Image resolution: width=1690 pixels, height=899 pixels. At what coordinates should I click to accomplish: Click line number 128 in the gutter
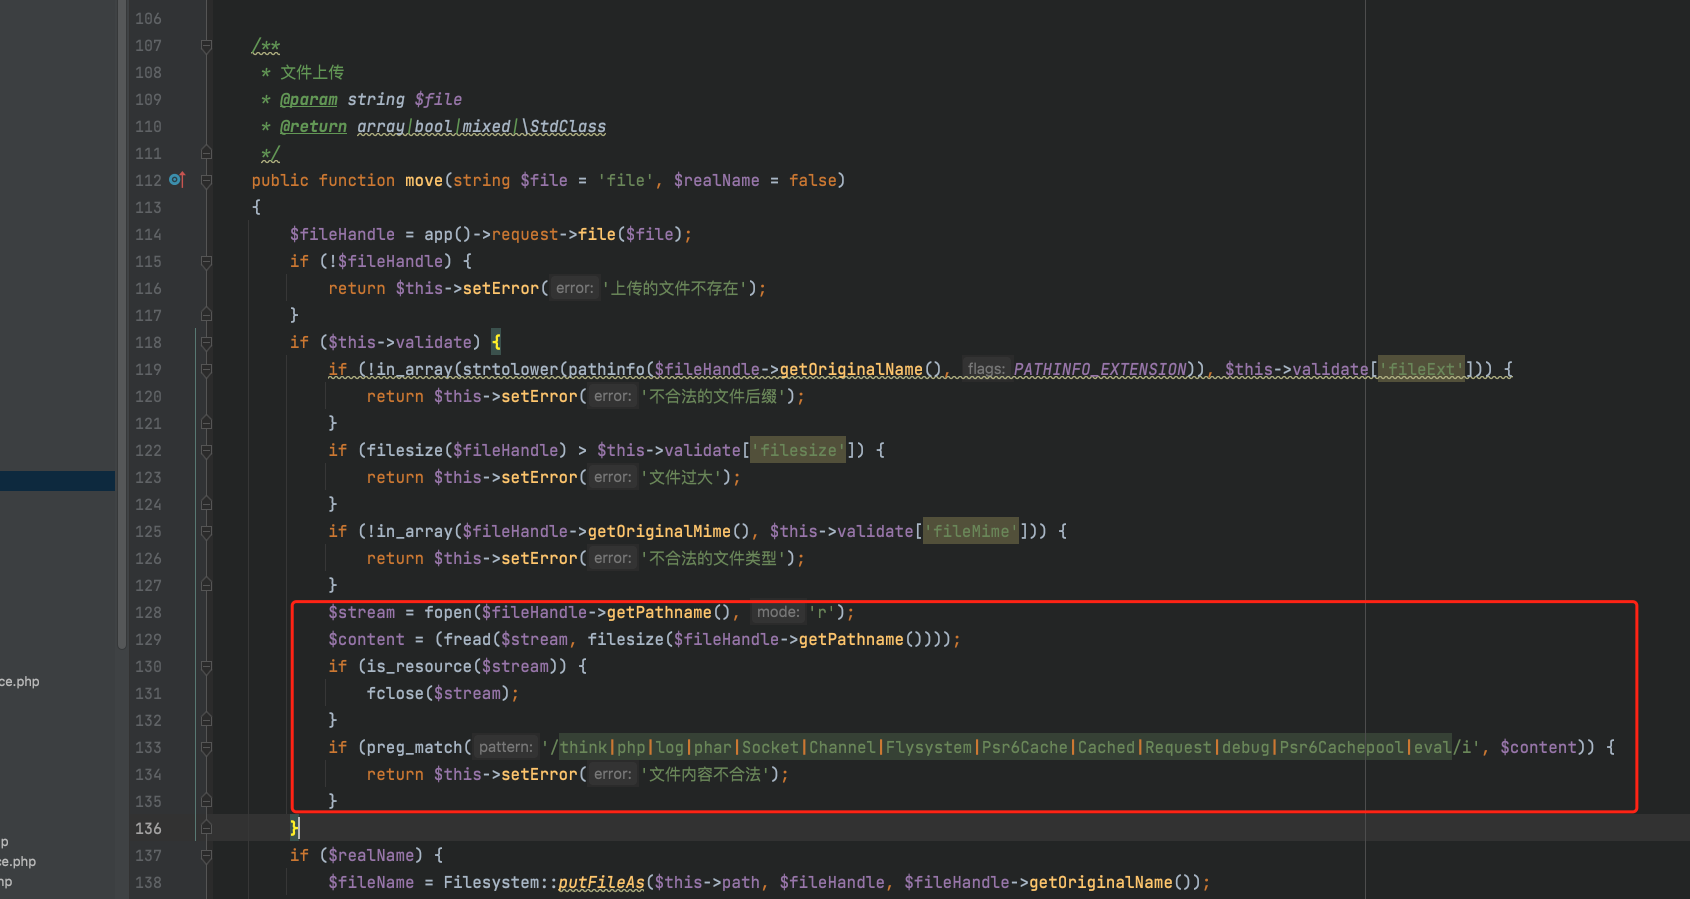[148, 613]
